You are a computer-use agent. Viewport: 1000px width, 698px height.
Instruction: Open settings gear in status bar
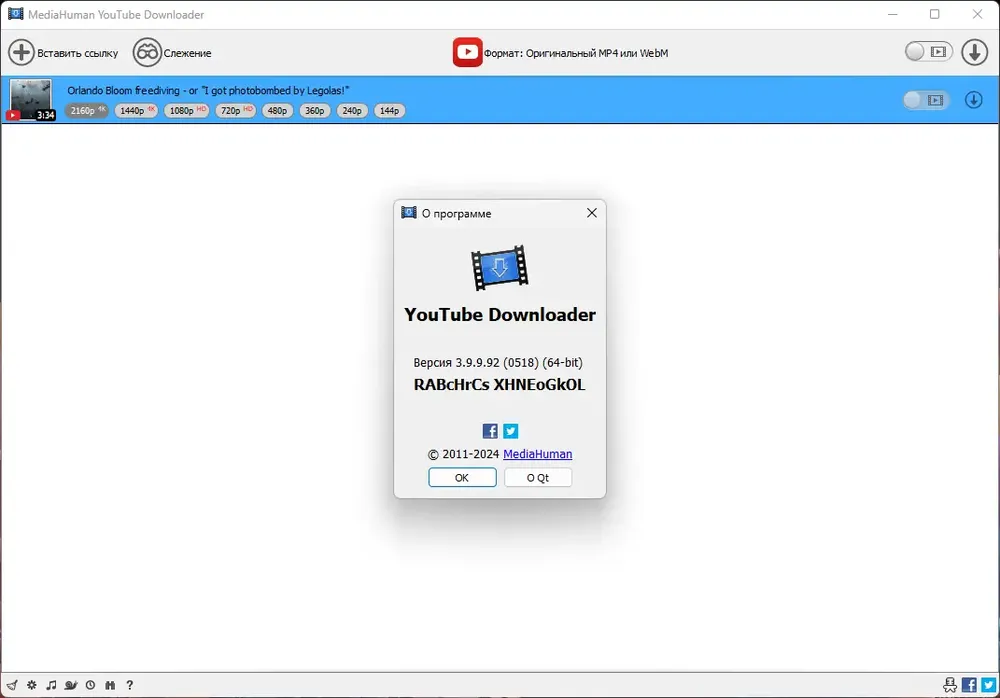(x=32, y=685)
